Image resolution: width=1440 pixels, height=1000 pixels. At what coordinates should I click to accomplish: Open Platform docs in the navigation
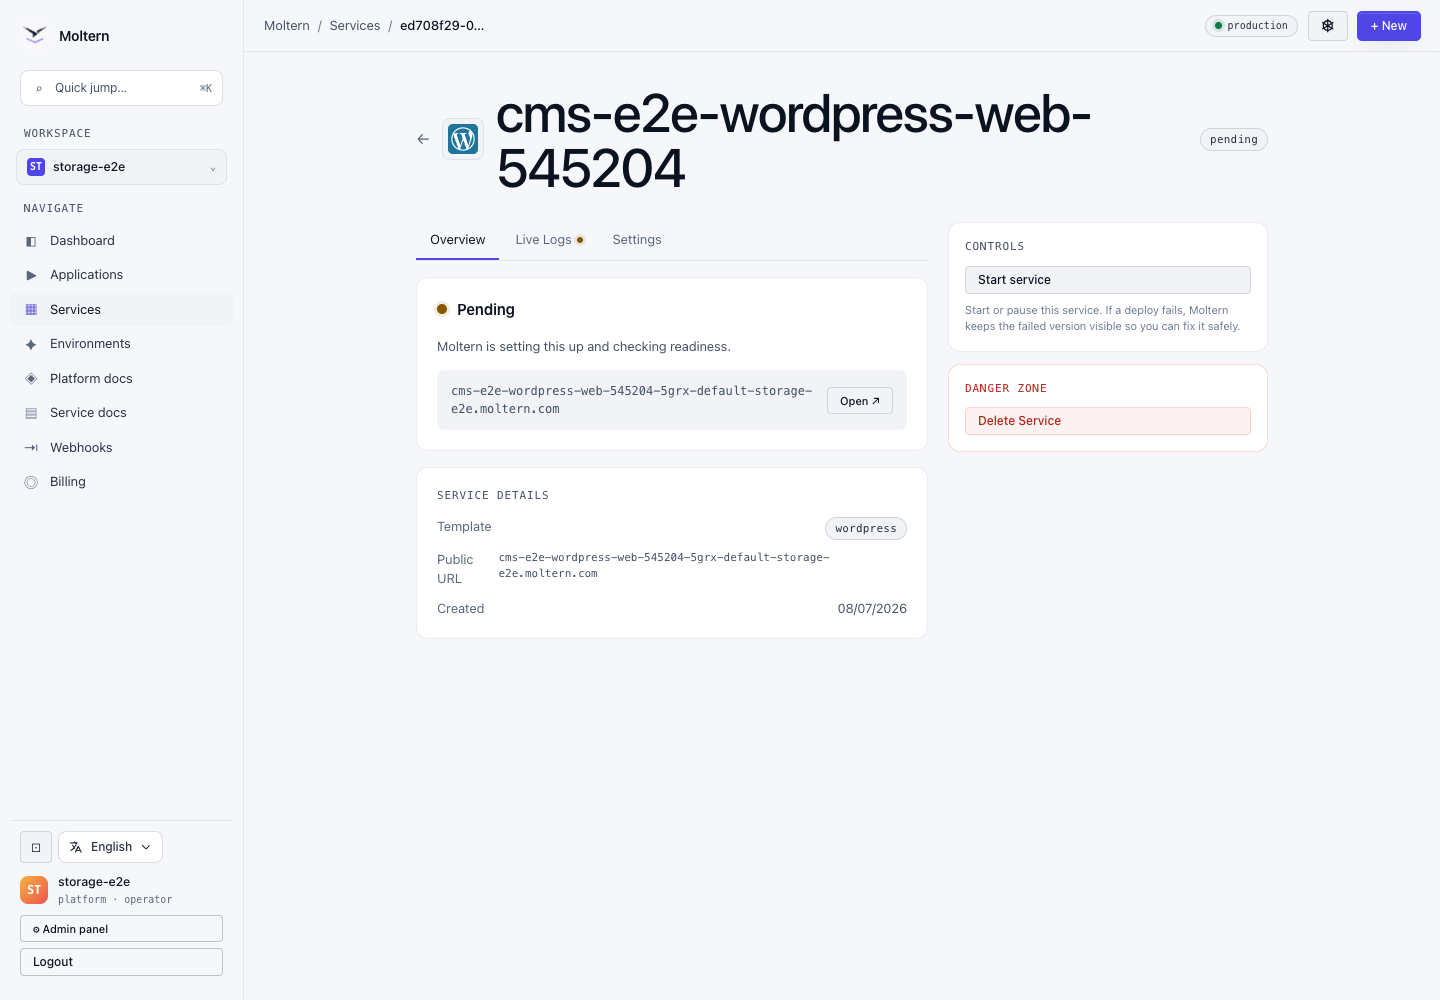pos(121,379)
